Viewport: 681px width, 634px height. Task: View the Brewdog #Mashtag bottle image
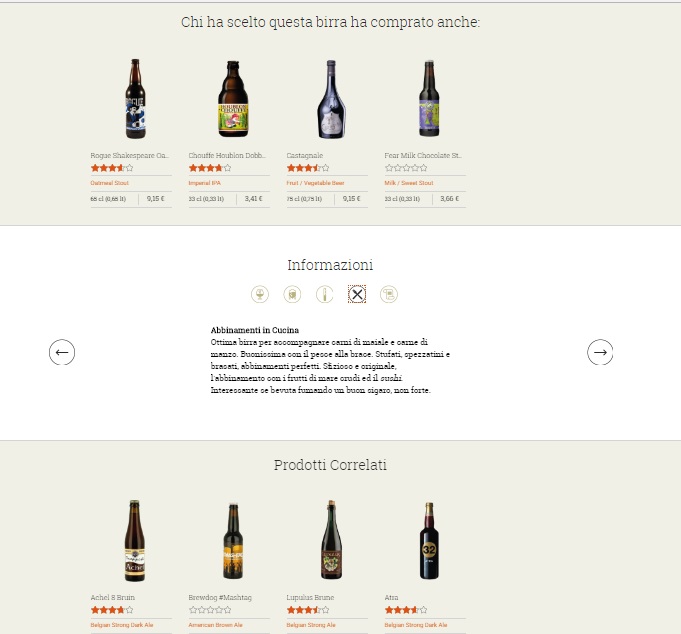click(x=233, y=541)
